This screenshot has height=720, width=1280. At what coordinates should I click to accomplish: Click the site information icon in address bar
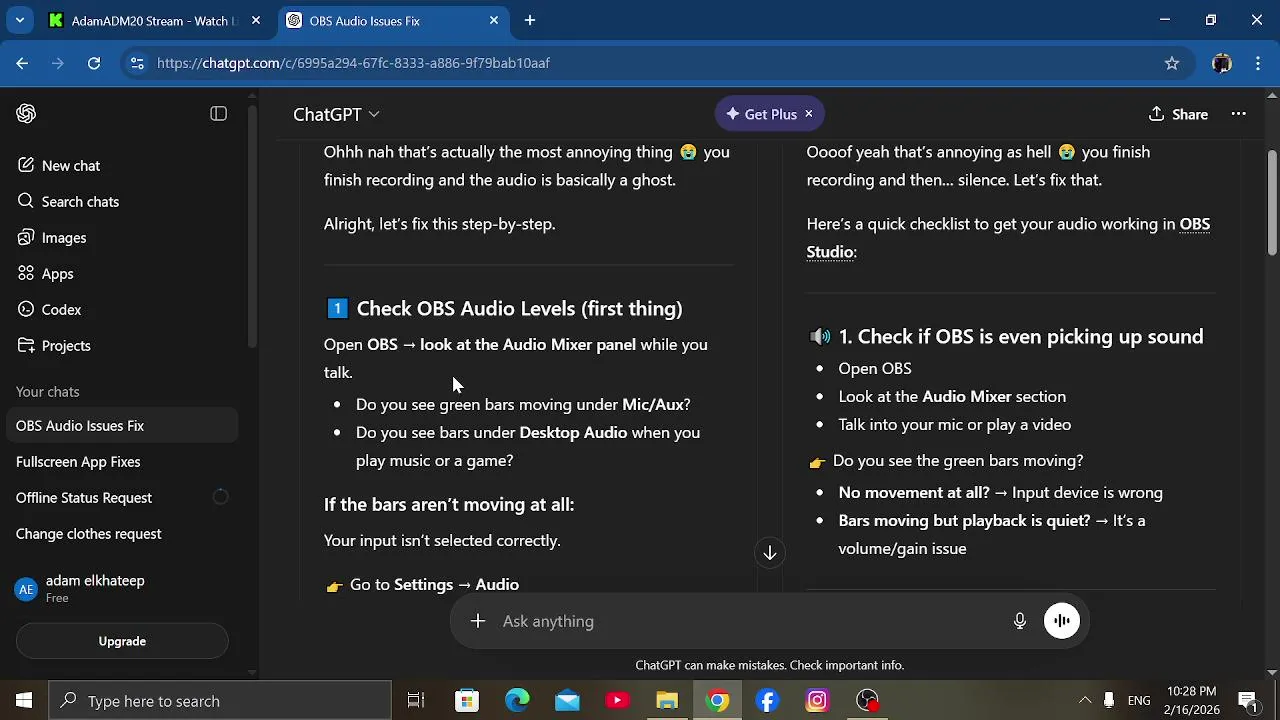pyautogui.click(x=137, y=63)
